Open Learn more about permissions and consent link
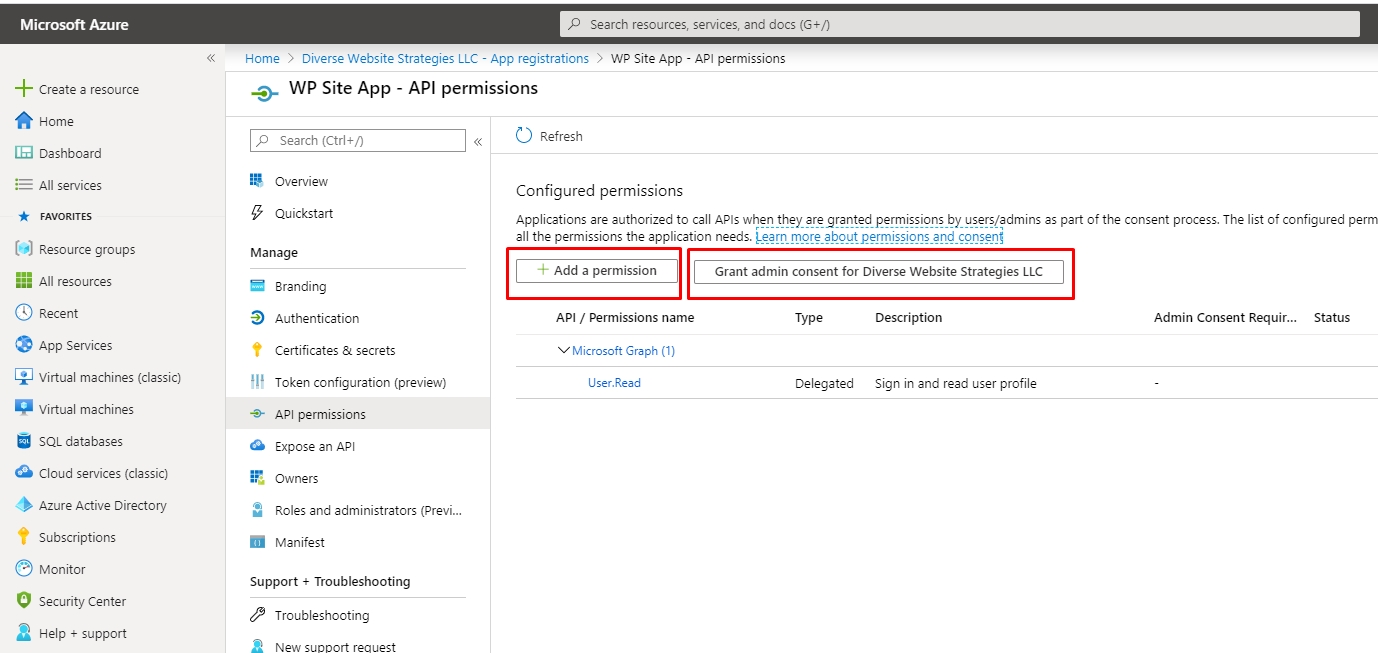Image resolution: width=1378 pixels, height=653 pixels. click(x=879, y=237)
